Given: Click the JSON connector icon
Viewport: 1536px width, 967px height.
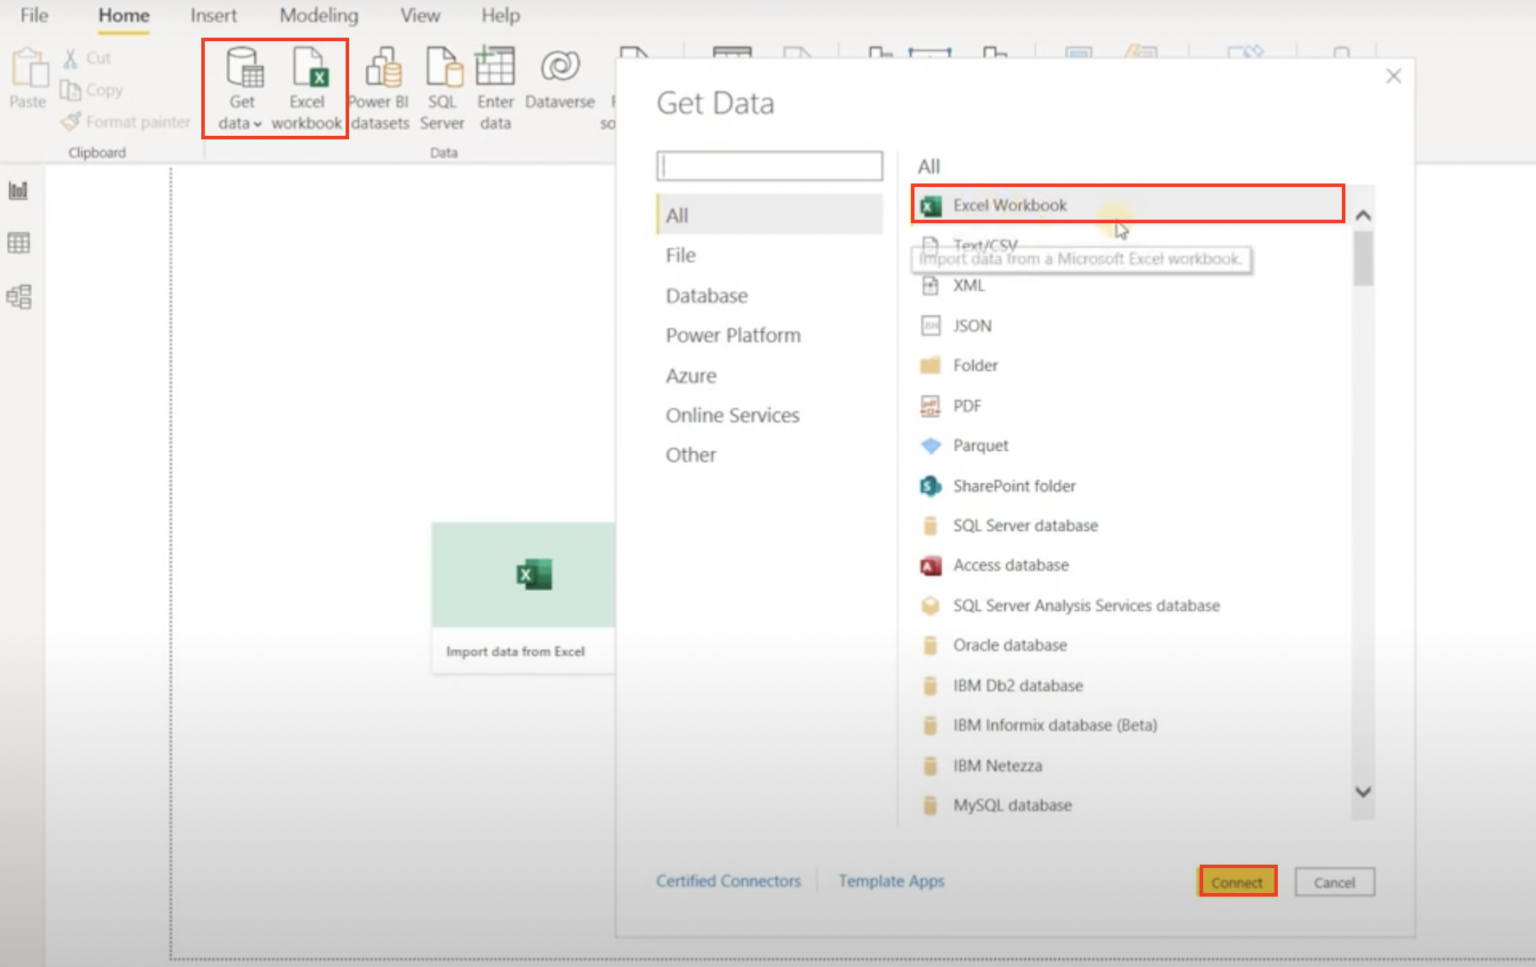Looking at the screenshot, I should pyautogui.click(x=930, y=325).
